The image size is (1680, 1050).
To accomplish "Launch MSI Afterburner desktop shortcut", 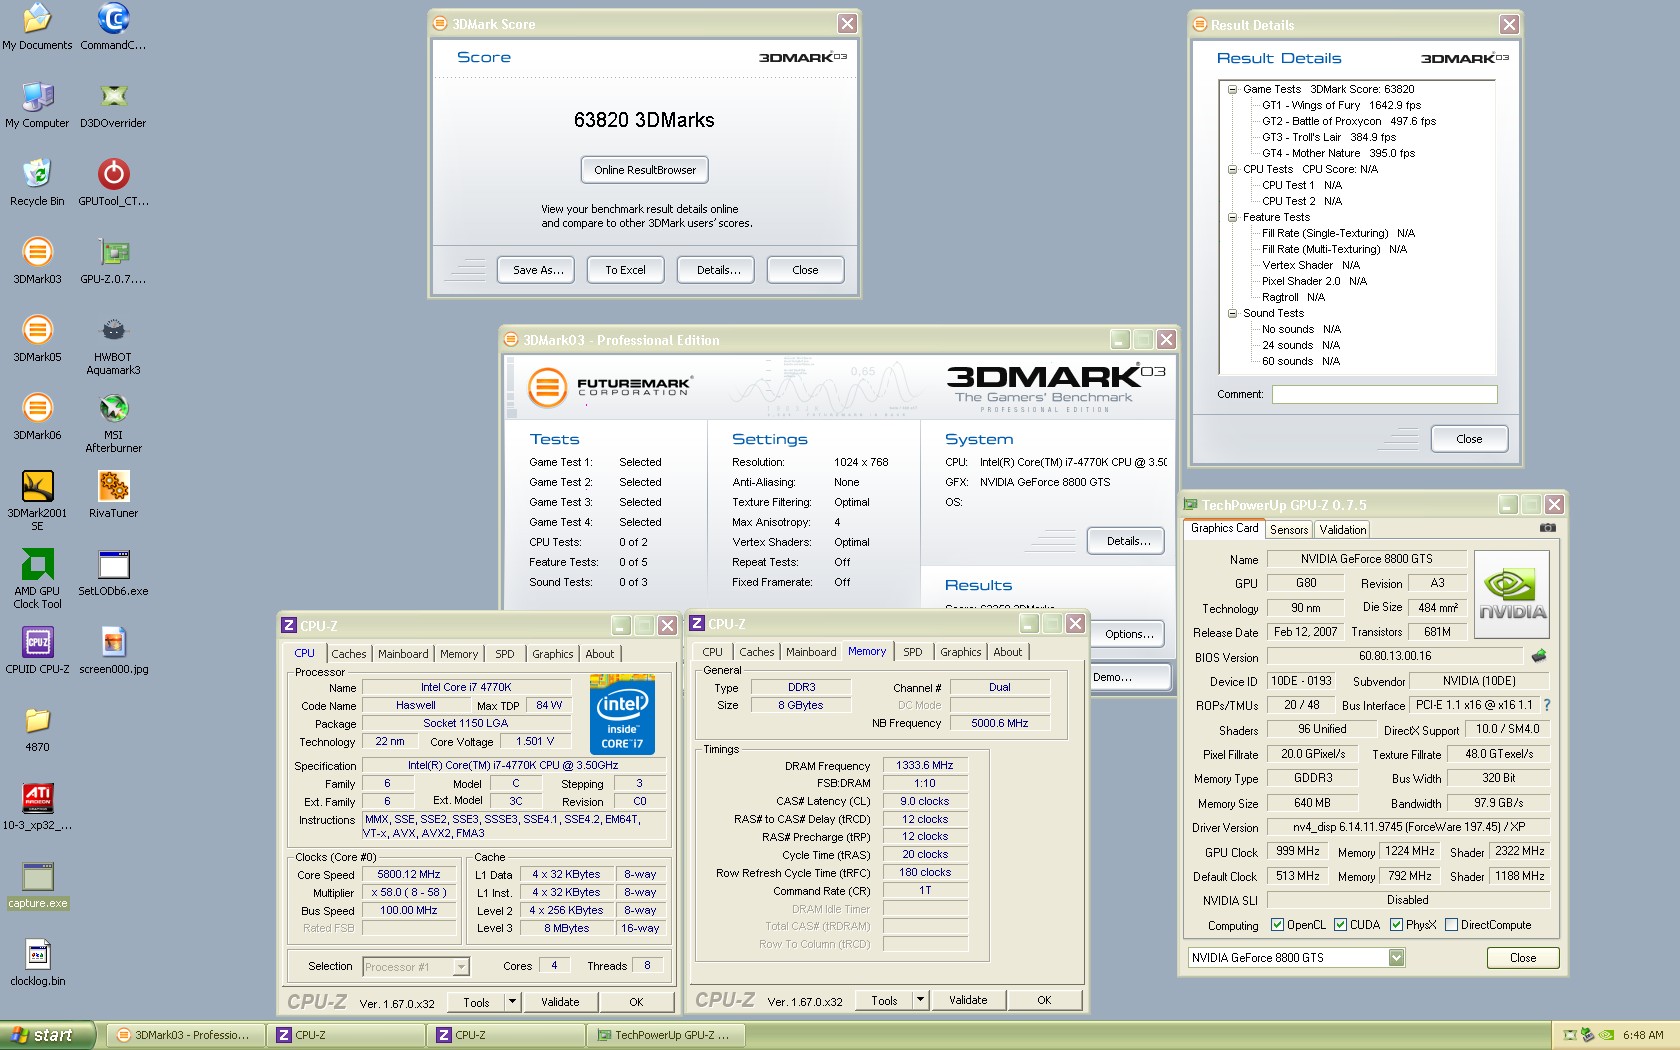I will click(113, 423).
